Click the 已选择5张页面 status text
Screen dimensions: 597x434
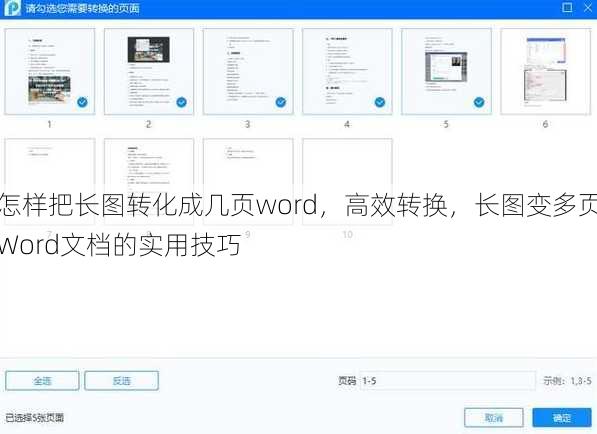coord(35,418)
